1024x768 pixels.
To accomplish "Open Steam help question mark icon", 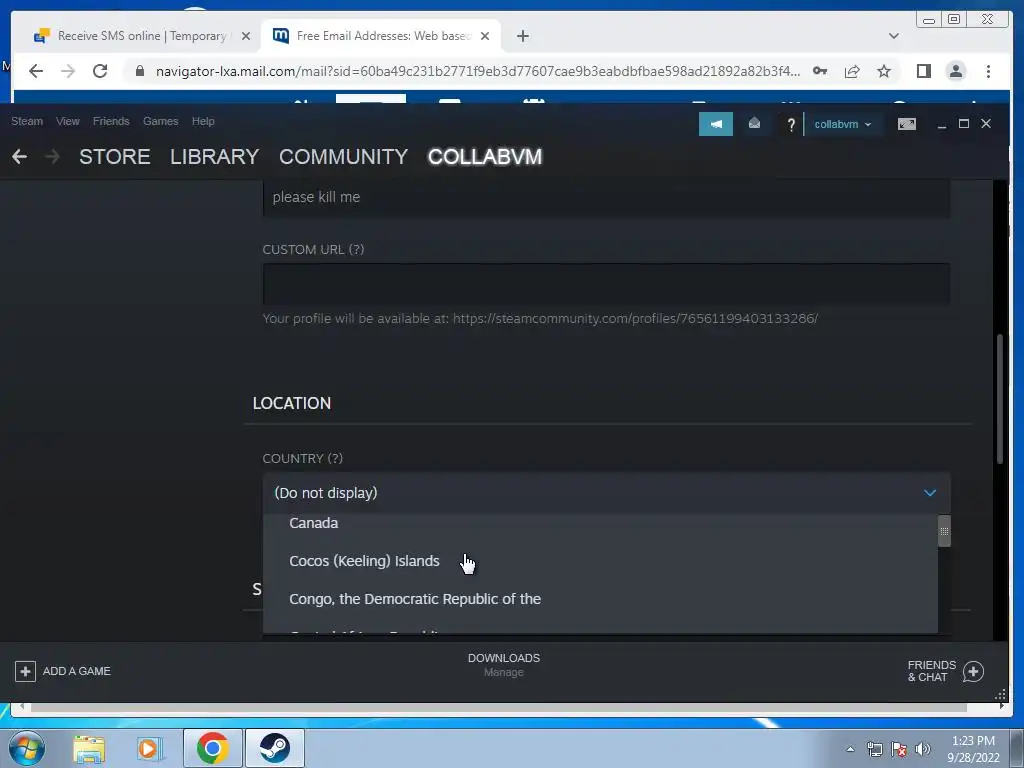I will [x=791, y=124].
